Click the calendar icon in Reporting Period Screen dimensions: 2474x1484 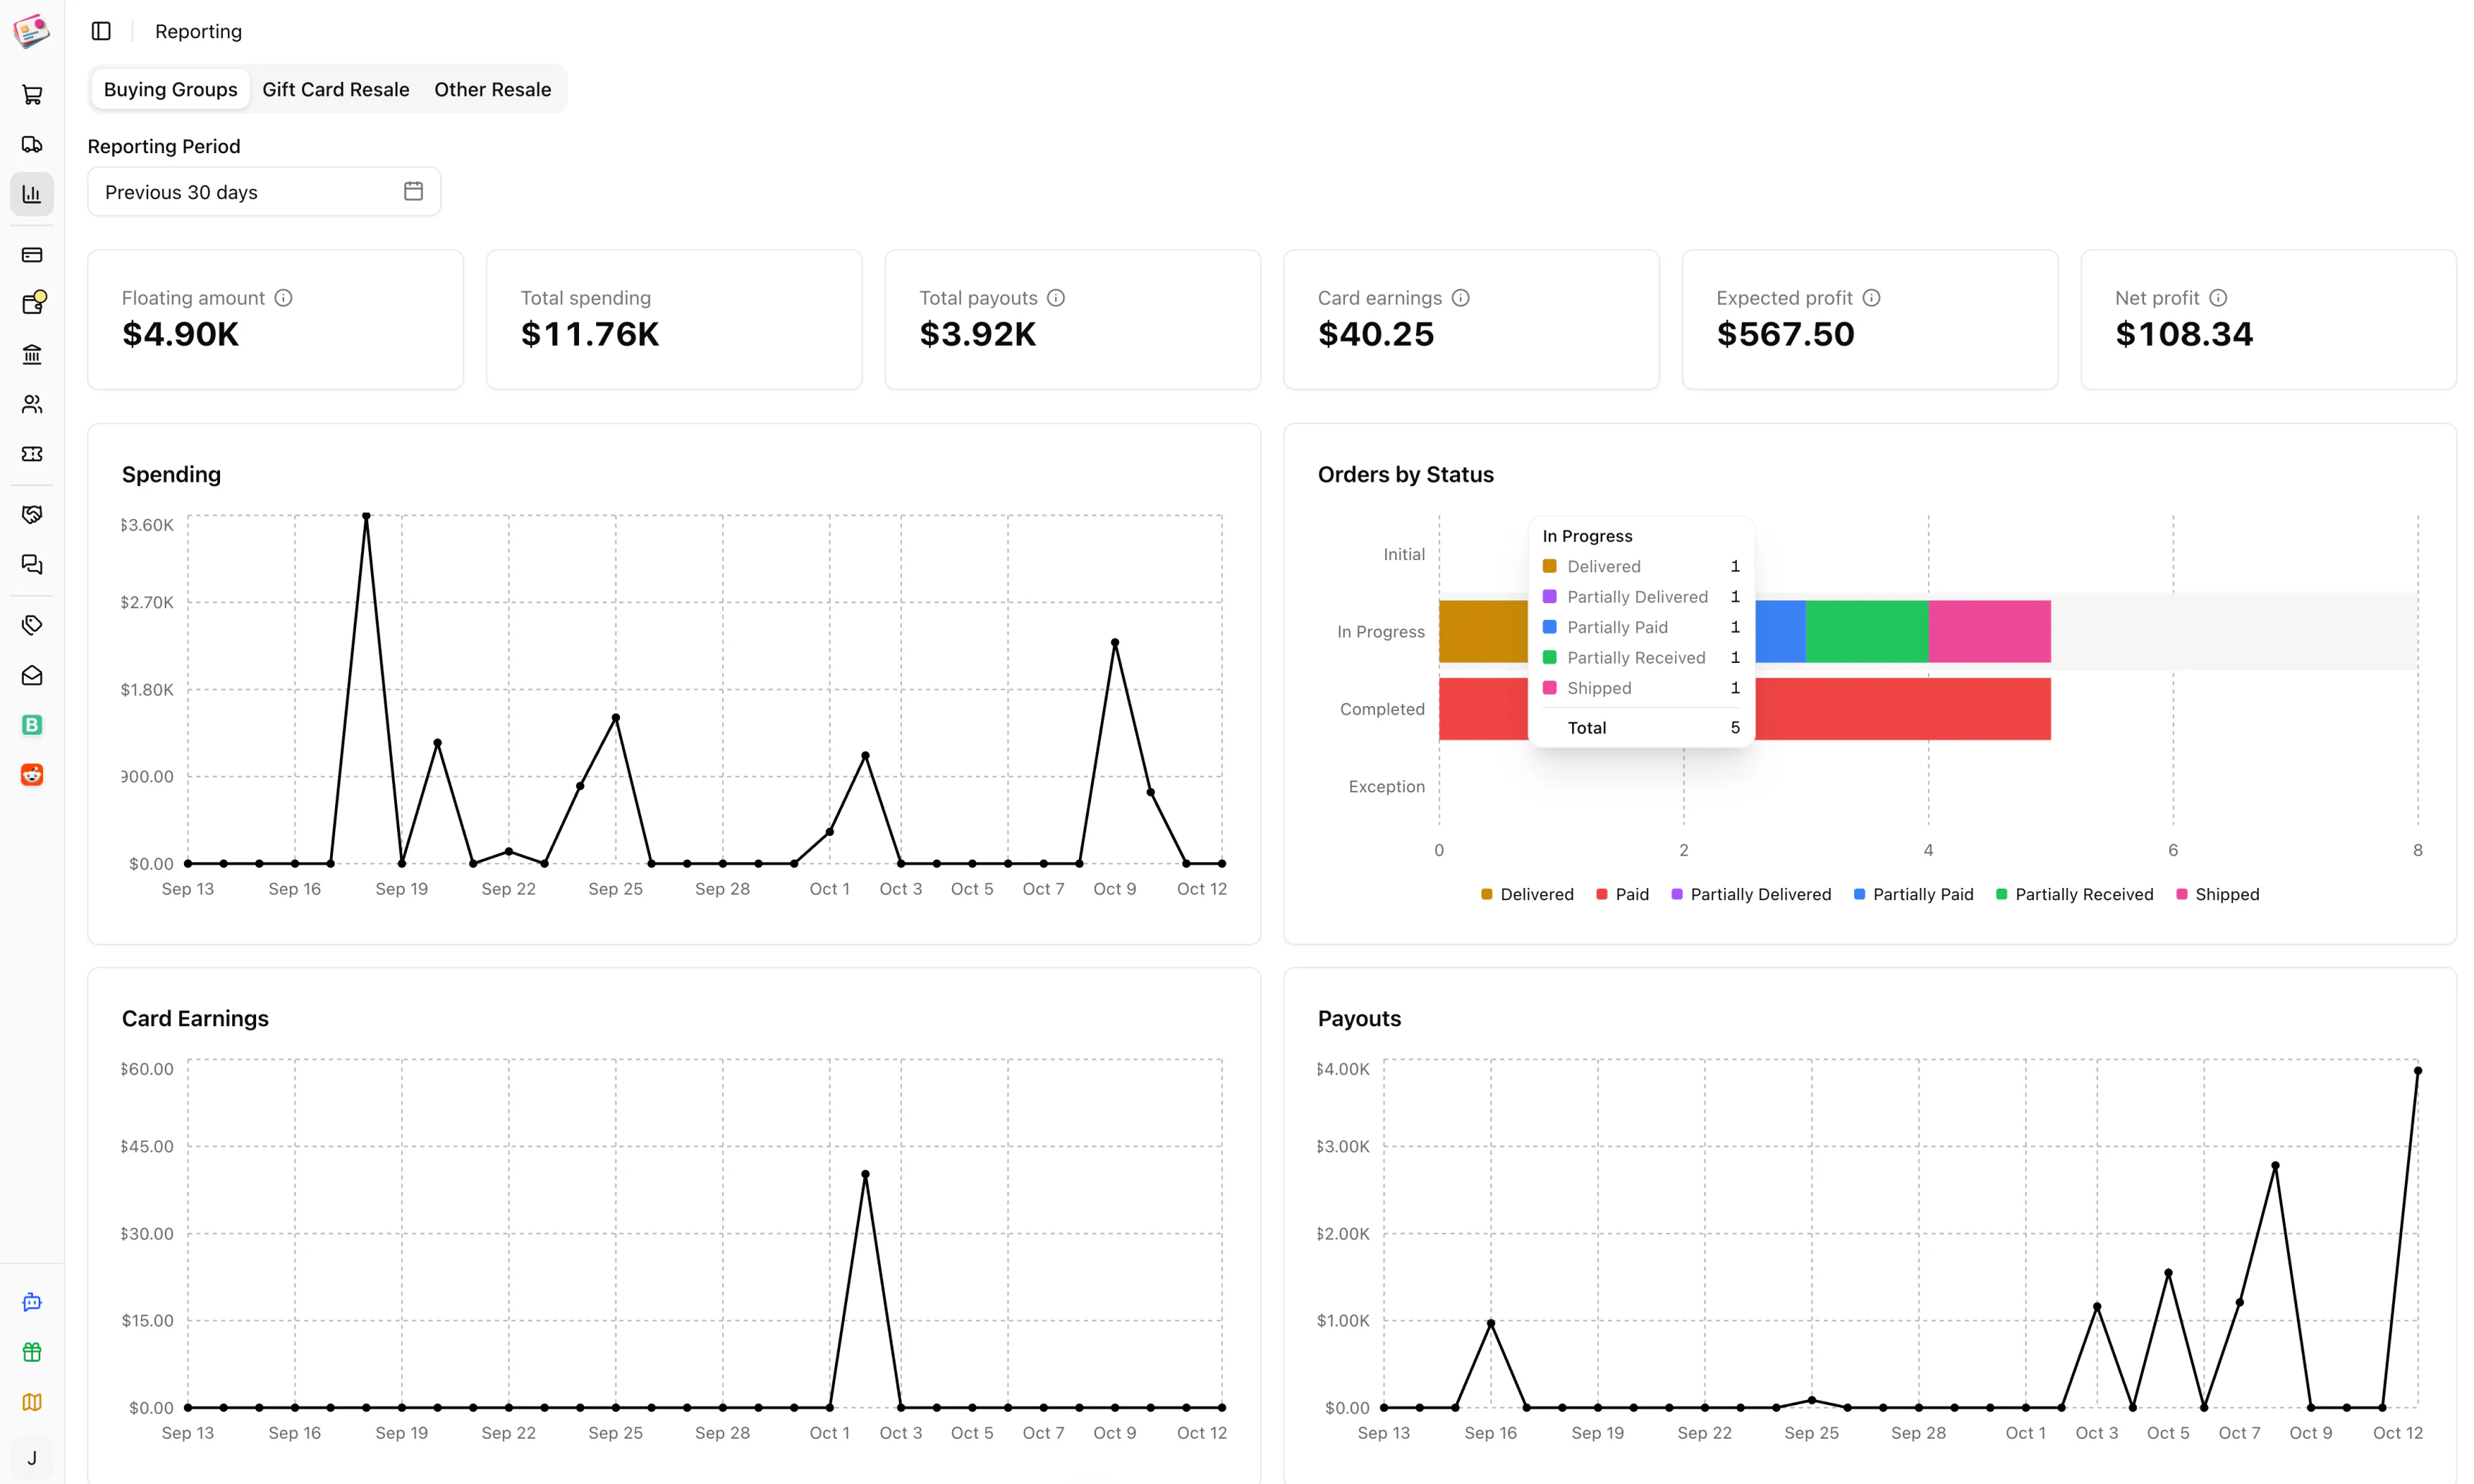tap(414, 191)
